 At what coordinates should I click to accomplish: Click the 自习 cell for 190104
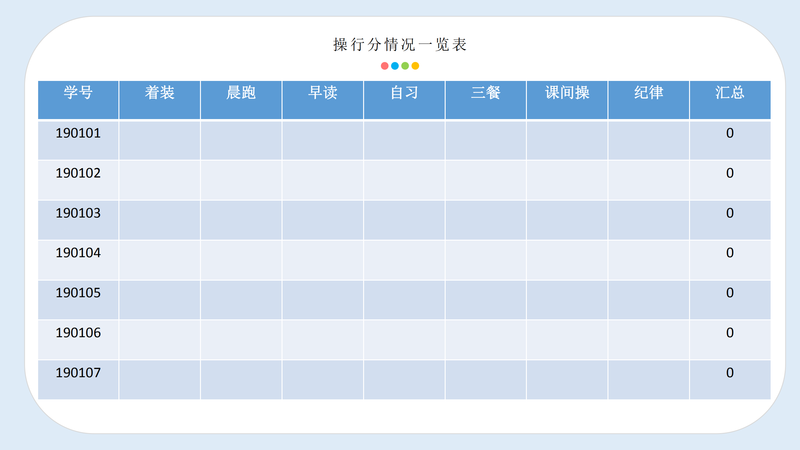[404, 260]
